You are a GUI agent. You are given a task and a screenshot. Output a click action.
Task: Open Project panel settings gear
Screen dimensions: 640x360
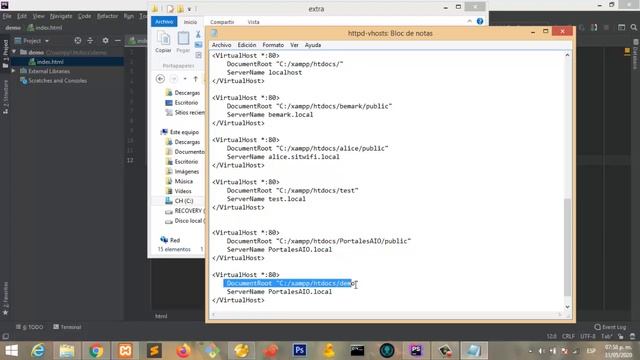105,40
